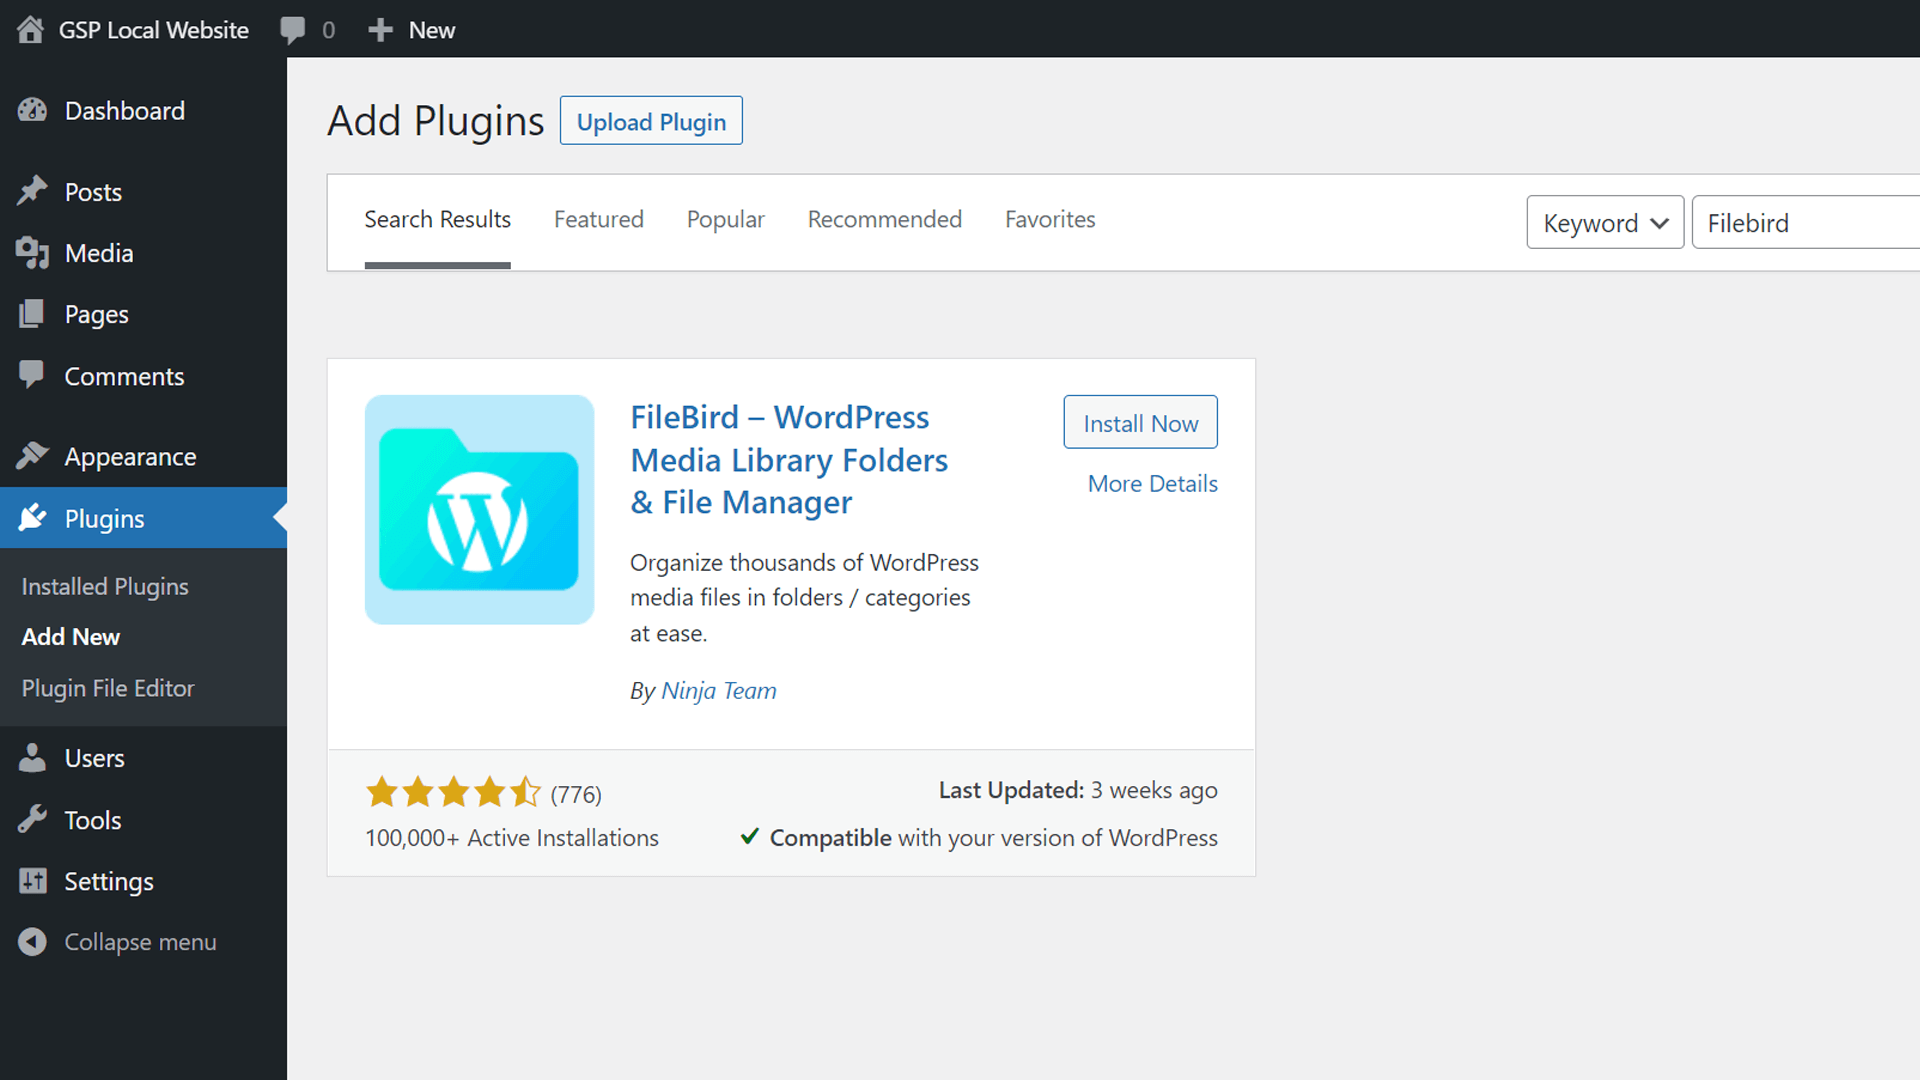This screenshot has width=1920, height=1080.
Task: Click the New item plus icon
Action: [380, 29]
